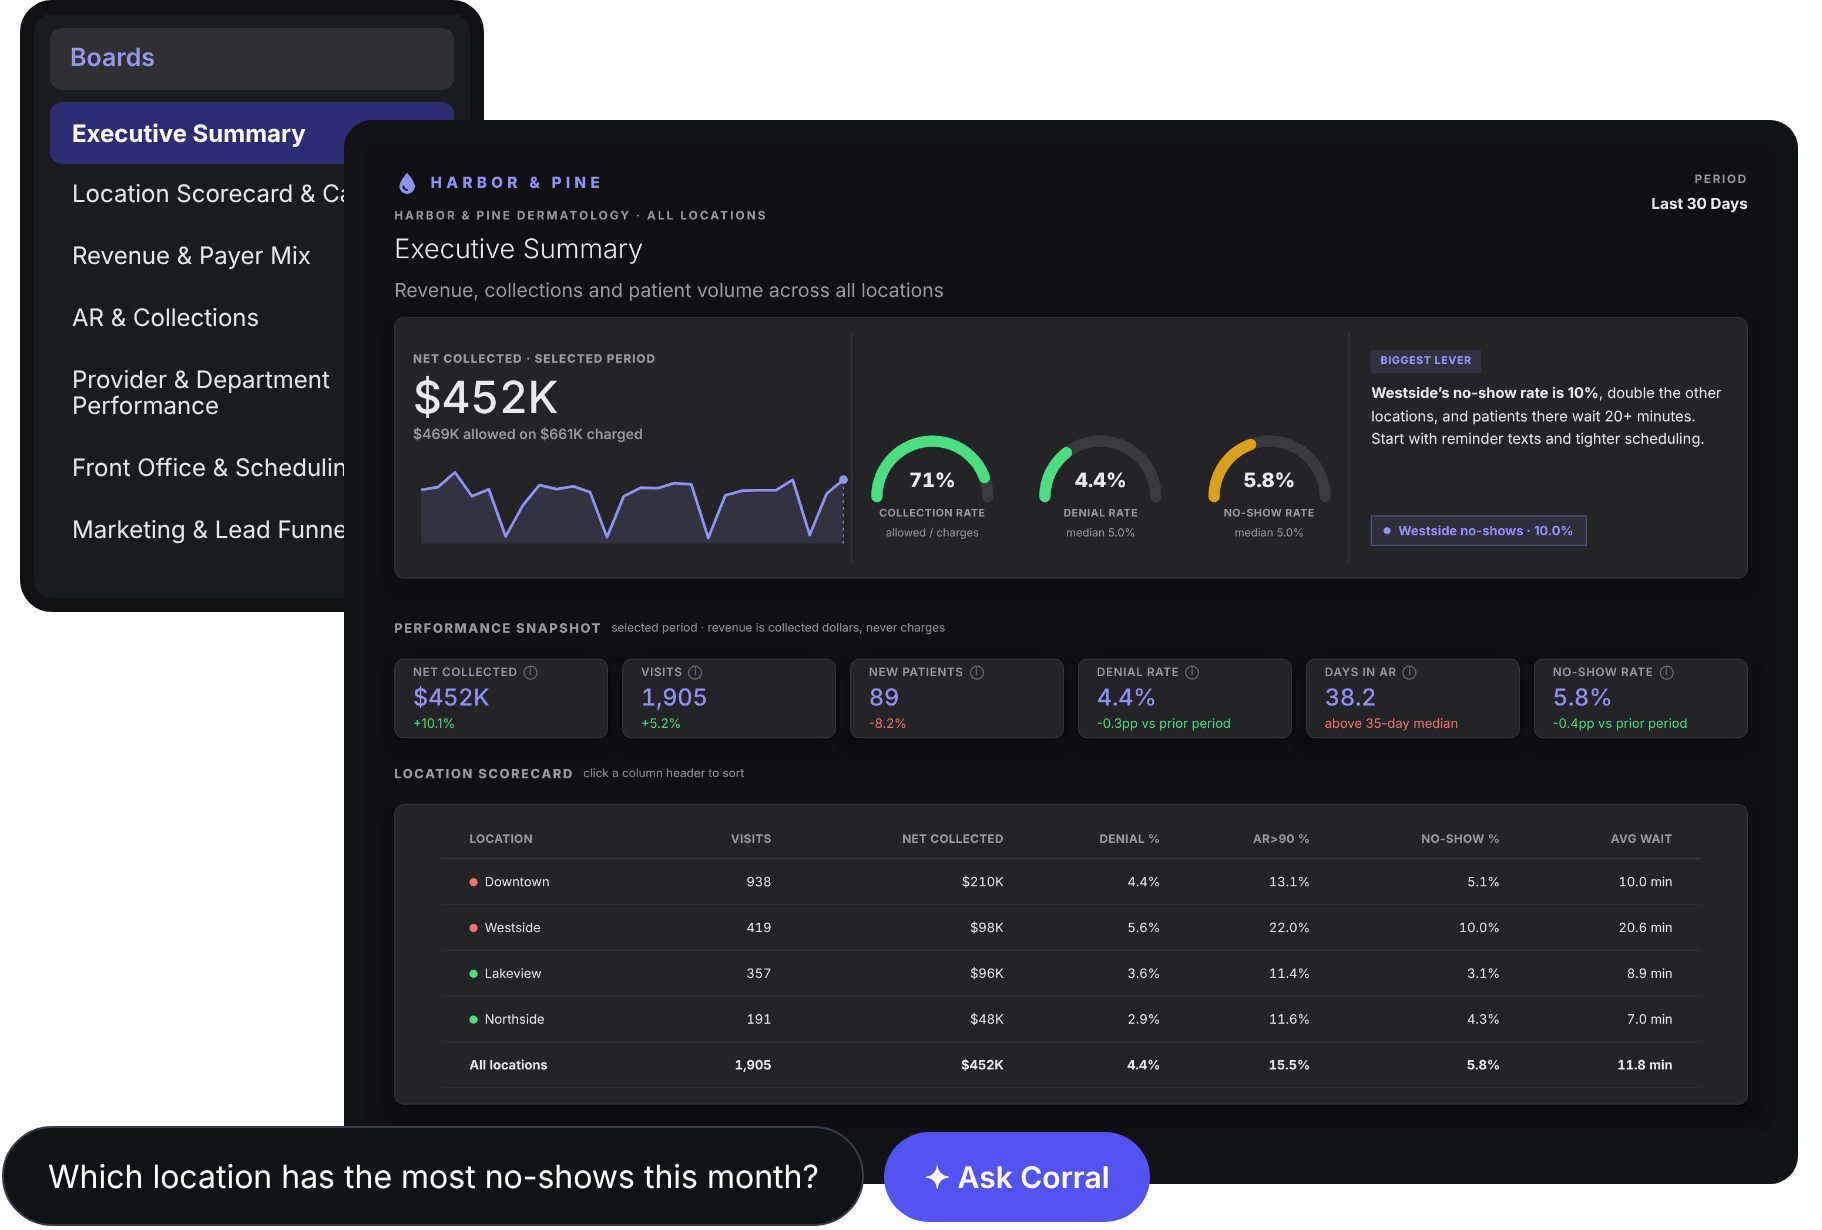Sort by the Denial % column header
Viewport: 1822px width, 1230px height.
point(1129,839)
